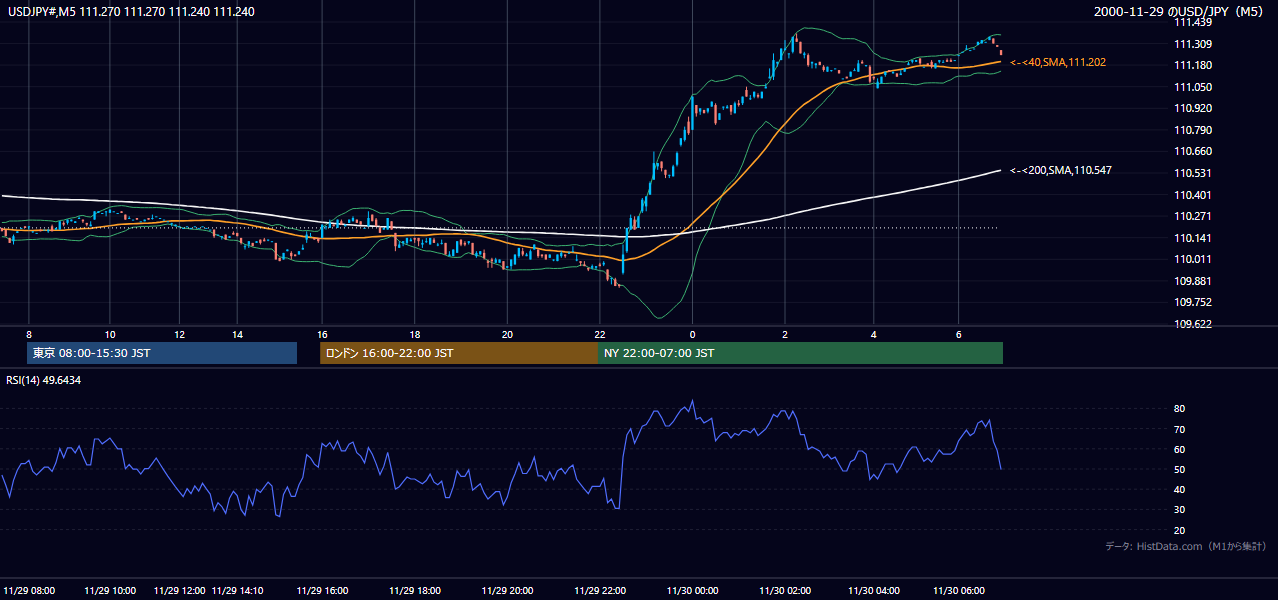Click the 11/30 04:00 time label
This screenshot has height=600, width=1278.
pos(874,591)
